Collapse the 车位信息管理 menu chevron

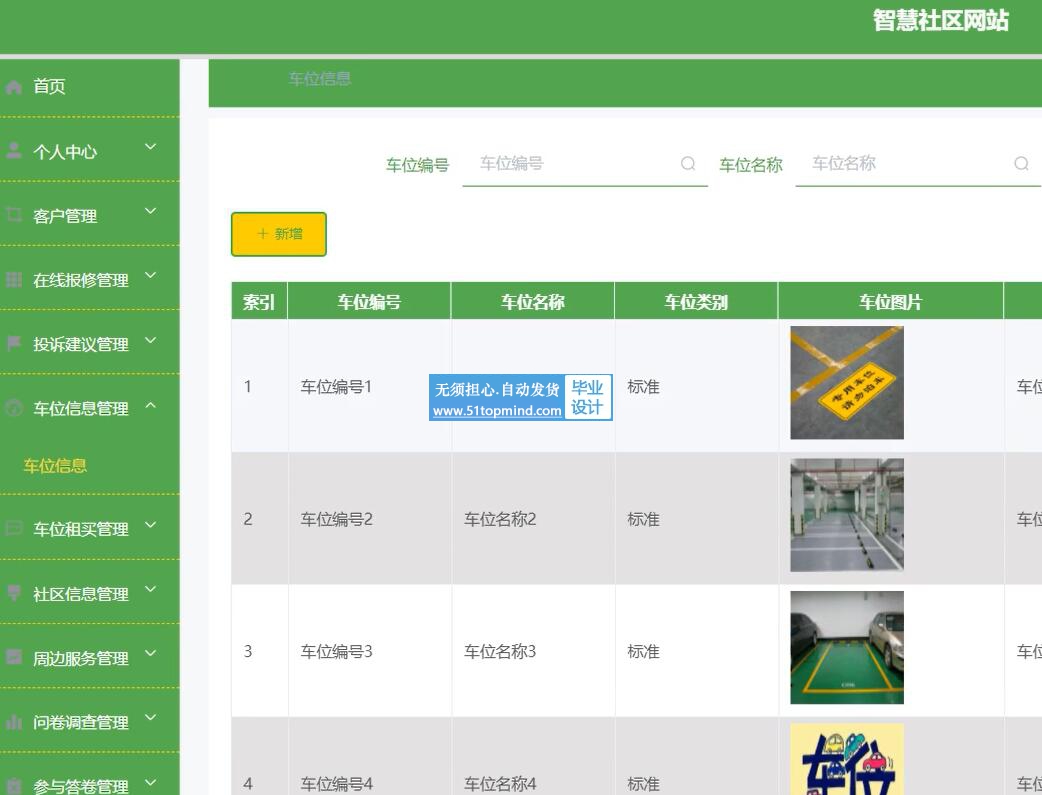[x=151, y=405]
